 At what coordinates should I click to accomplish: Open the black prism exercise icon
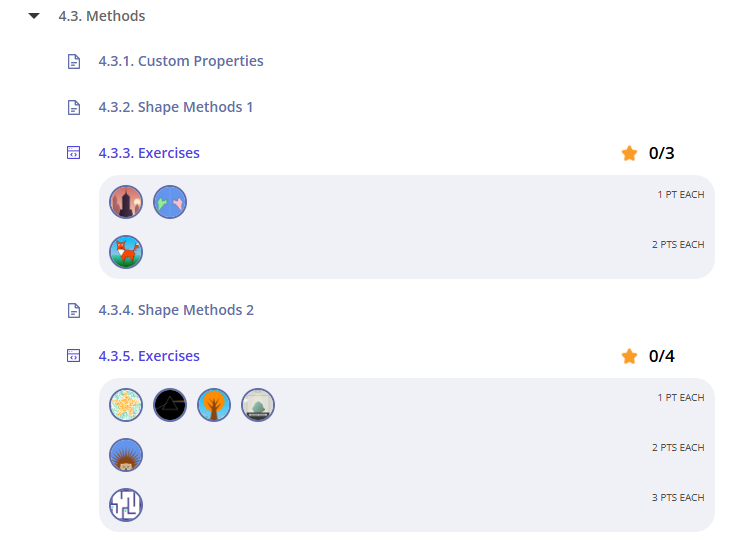click(170, 405)
